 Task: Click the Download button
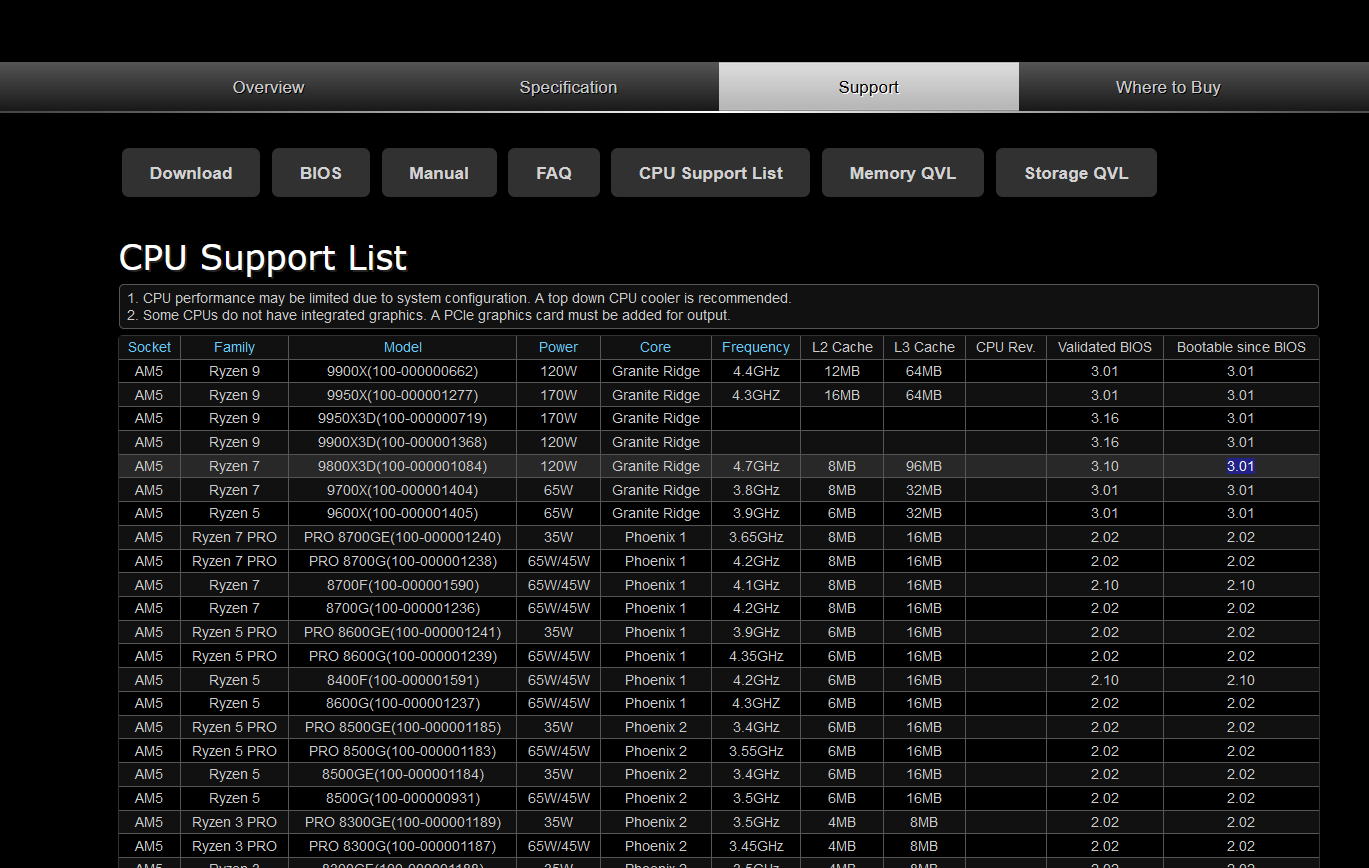pyautogui.click(x=191, y=173)
